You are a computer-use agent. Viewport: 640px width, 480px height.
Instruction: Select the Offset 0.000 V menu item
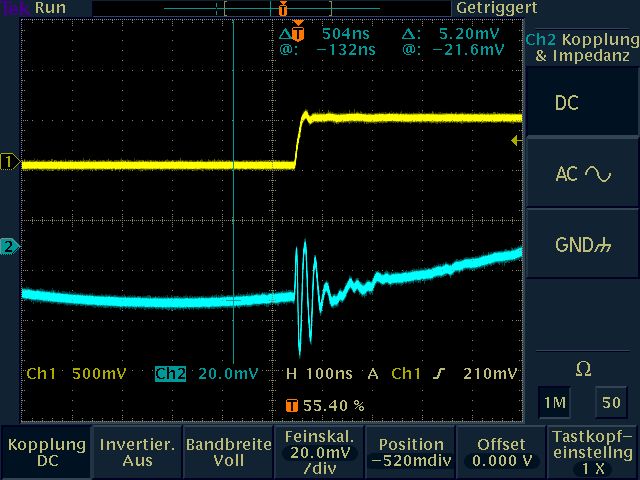pos(501,452)
